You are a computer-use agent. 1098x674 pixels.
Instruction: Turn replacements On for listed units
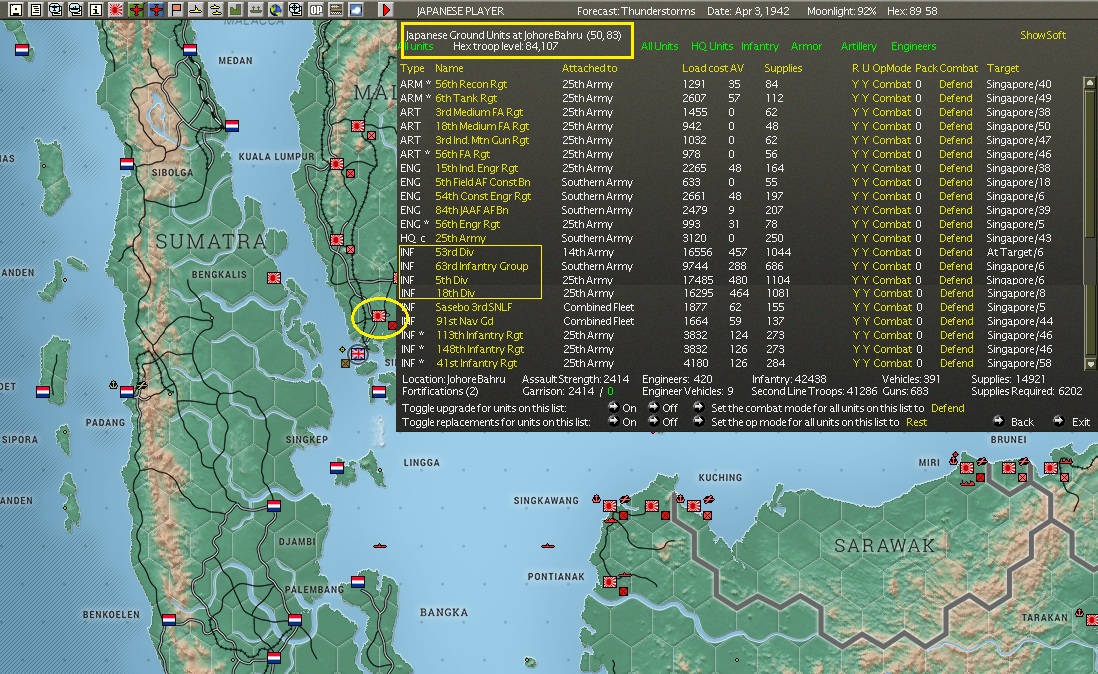[x=622, y=422]
